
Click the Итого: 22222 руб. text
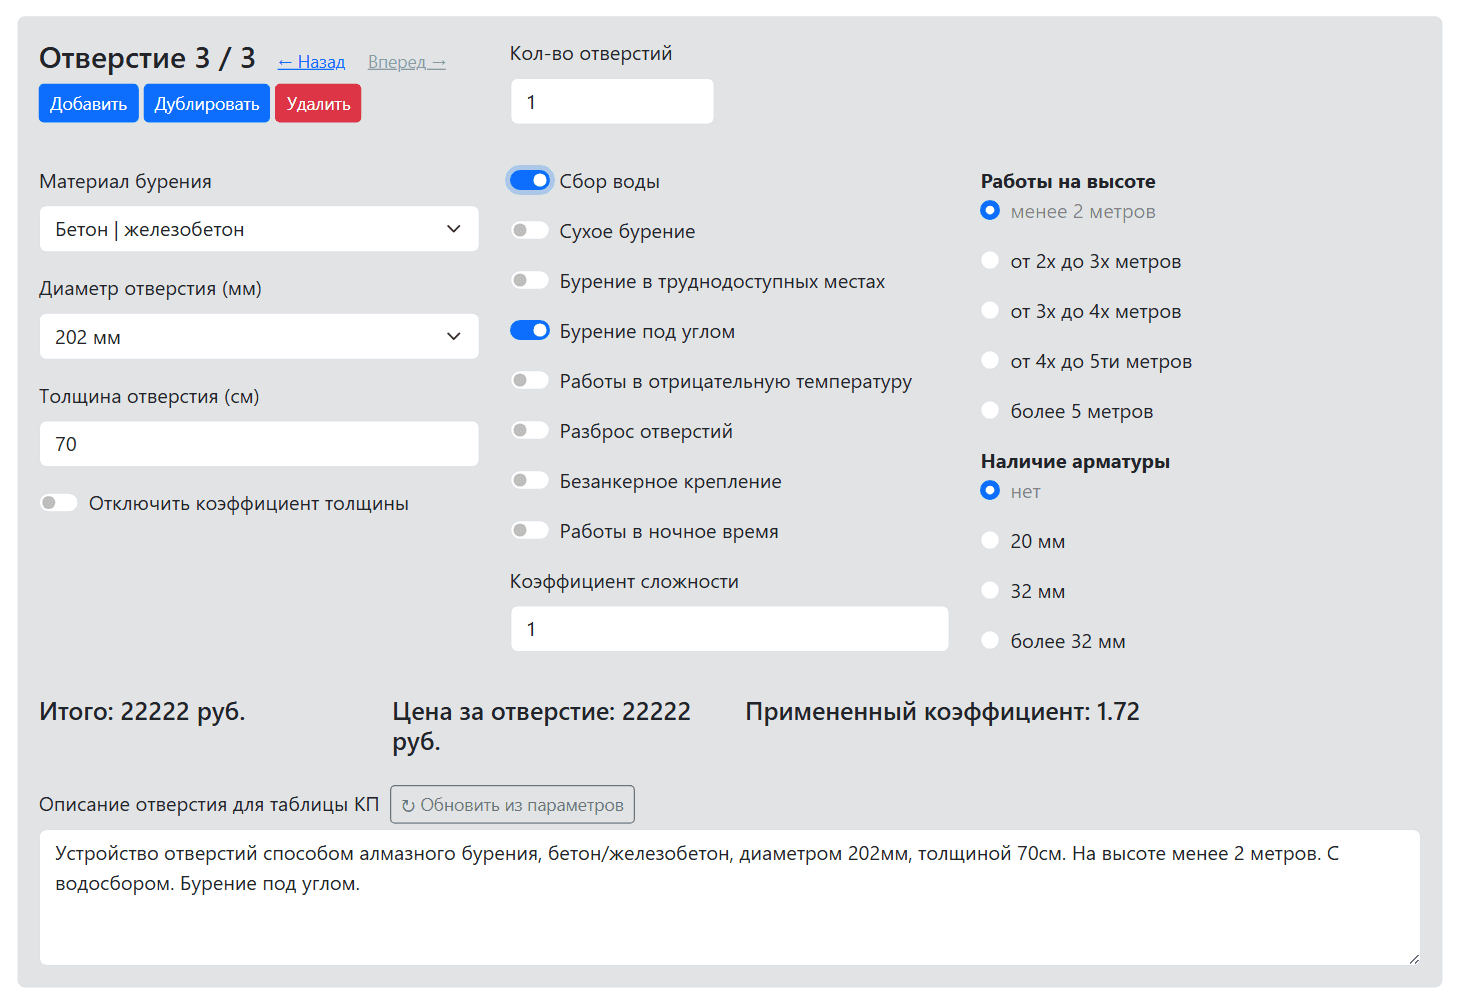[x=142, y=712]
